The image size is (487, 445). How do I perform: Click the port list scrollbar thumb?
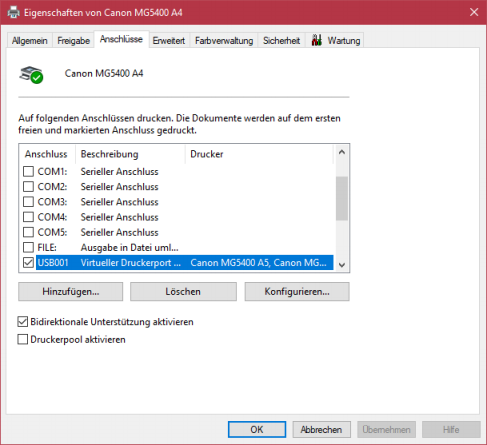pos(342,198)
